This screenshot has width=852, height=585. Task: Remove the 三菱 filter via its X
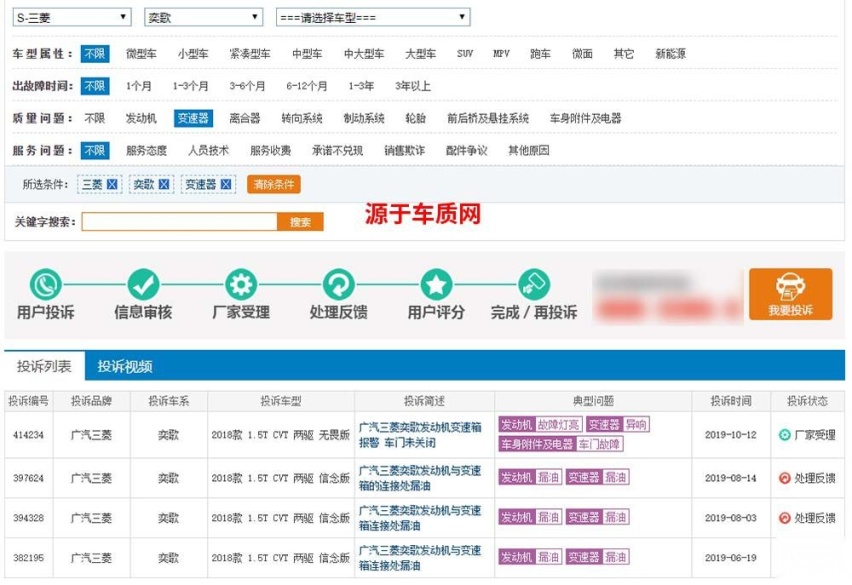(112, 184)
